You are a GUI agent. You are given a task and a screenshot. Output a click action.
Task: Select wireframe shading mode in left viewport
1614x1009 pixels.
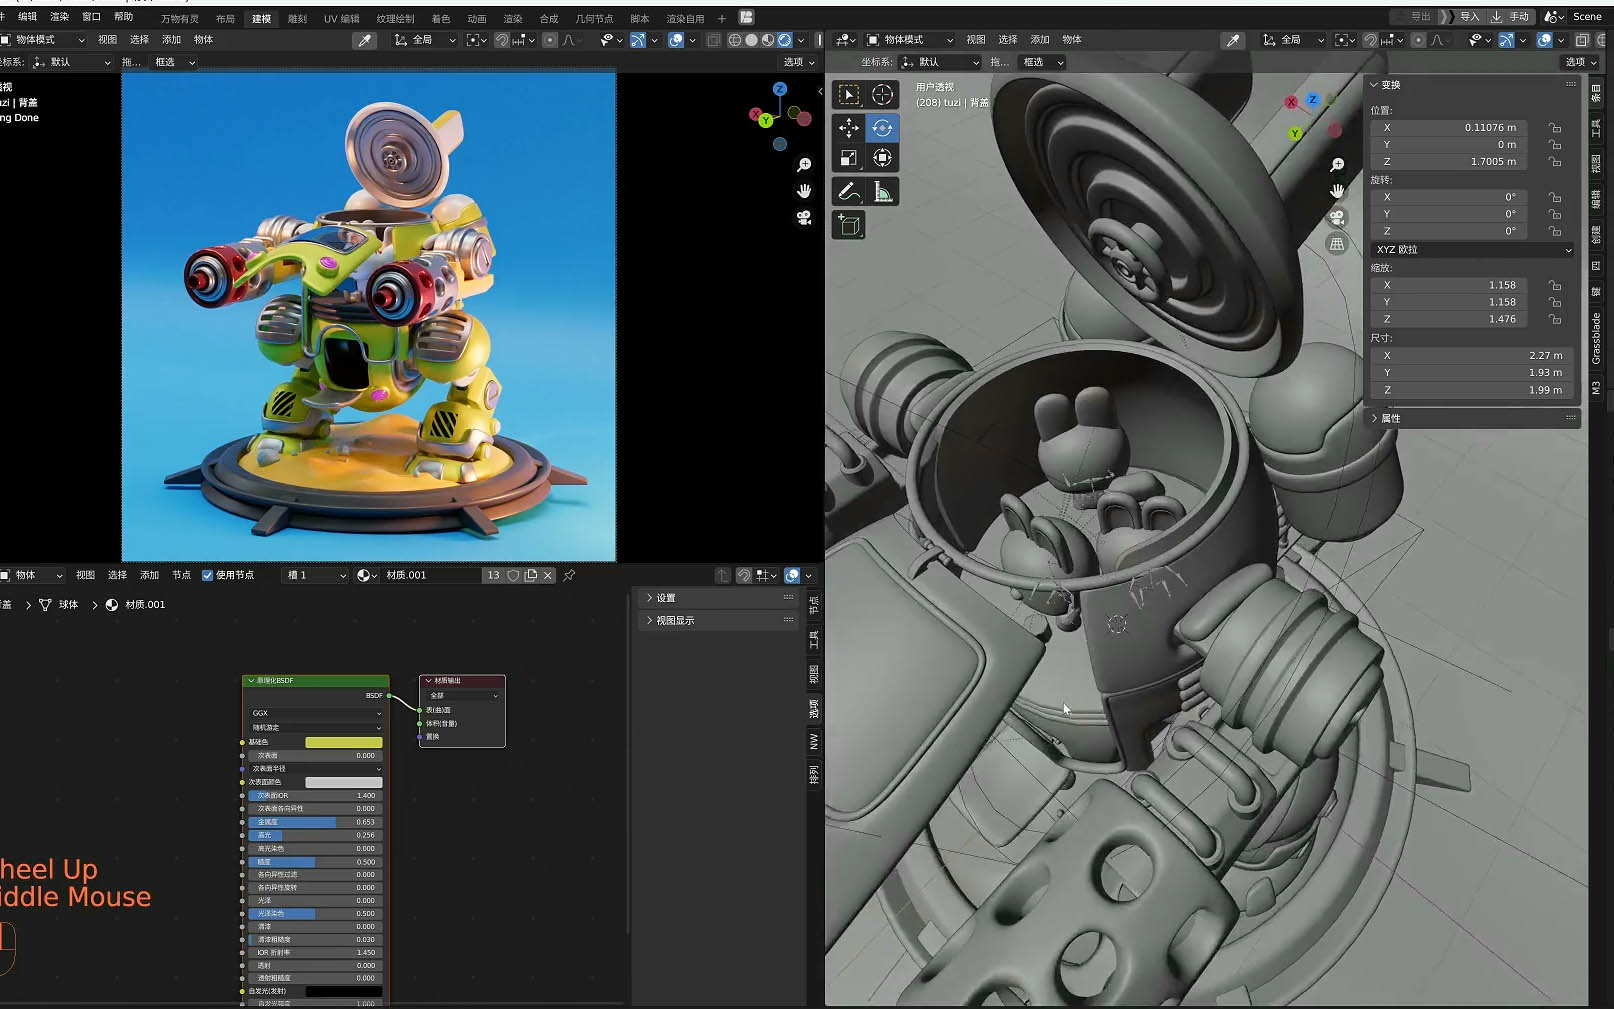tap(735, 40)
